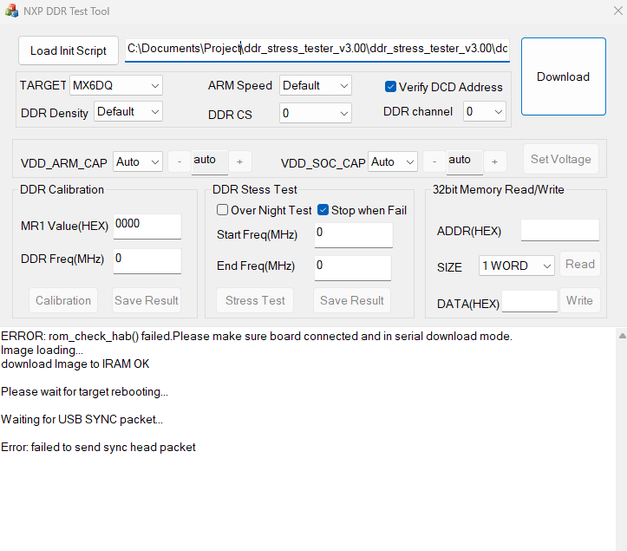The image size is (627, 551).
Task: Open the TARGET dropdown showing MX6DQ
Action: (116, 86)
